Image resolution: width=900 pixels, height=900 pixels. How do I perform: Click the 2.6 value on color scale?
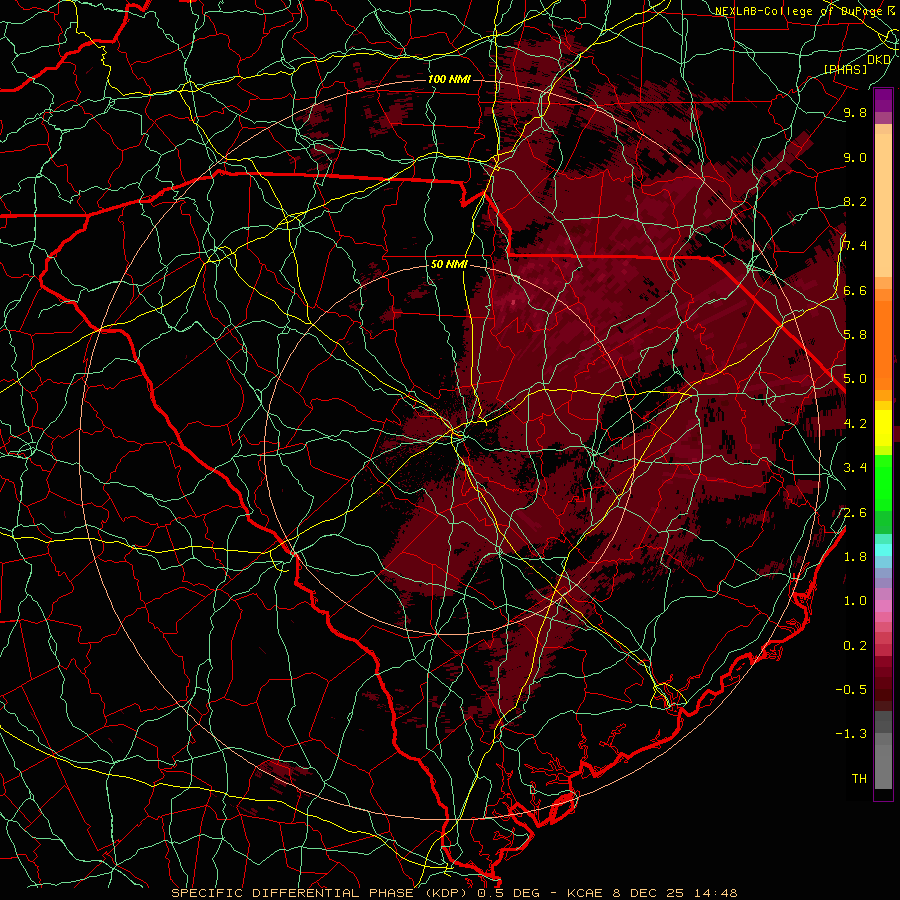click(855, 513)
